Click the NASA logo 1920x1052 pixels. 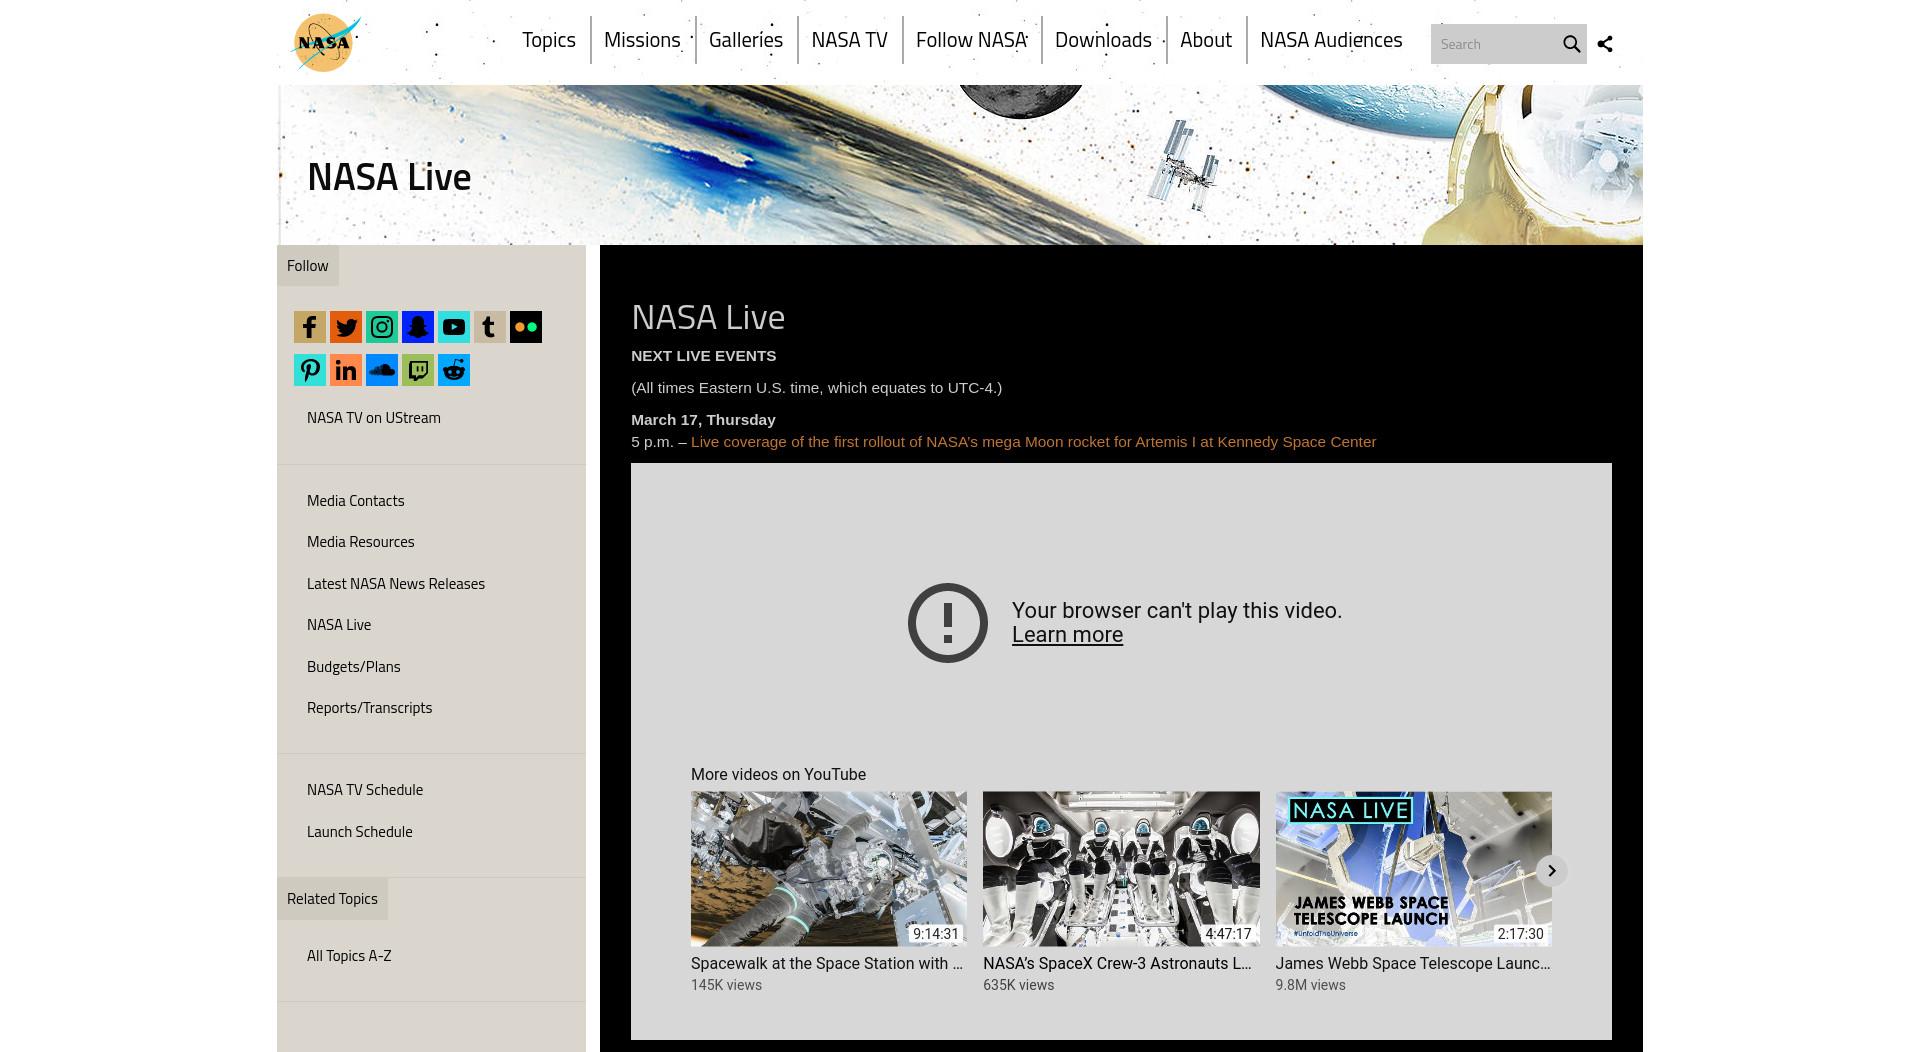325,42
